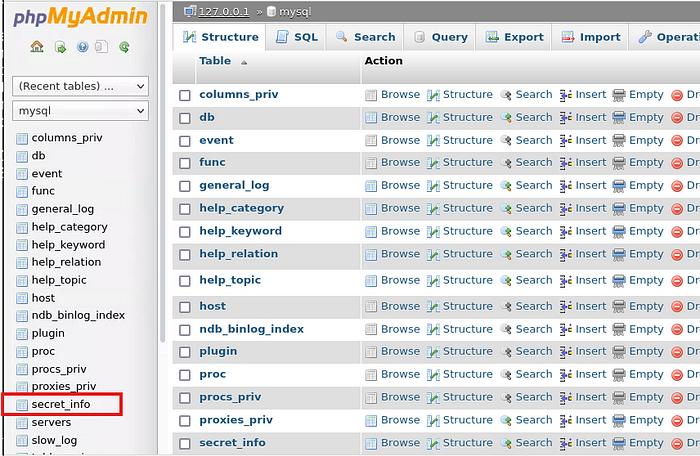
Task: Check the help_category table checkbox
Action: (185, 209)
